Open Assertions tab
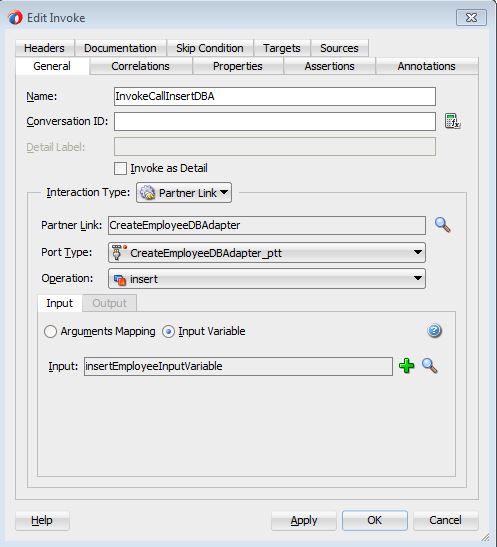This screenshot has height=547, width=497. pos(330,66)
